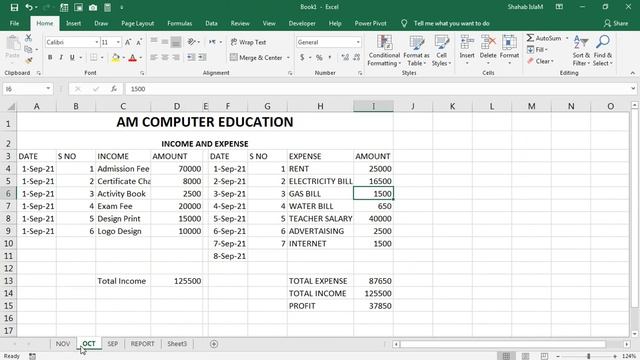
Task: Open Cell Styles gallery
Action: pyautogui.click(x=442, y=51)
